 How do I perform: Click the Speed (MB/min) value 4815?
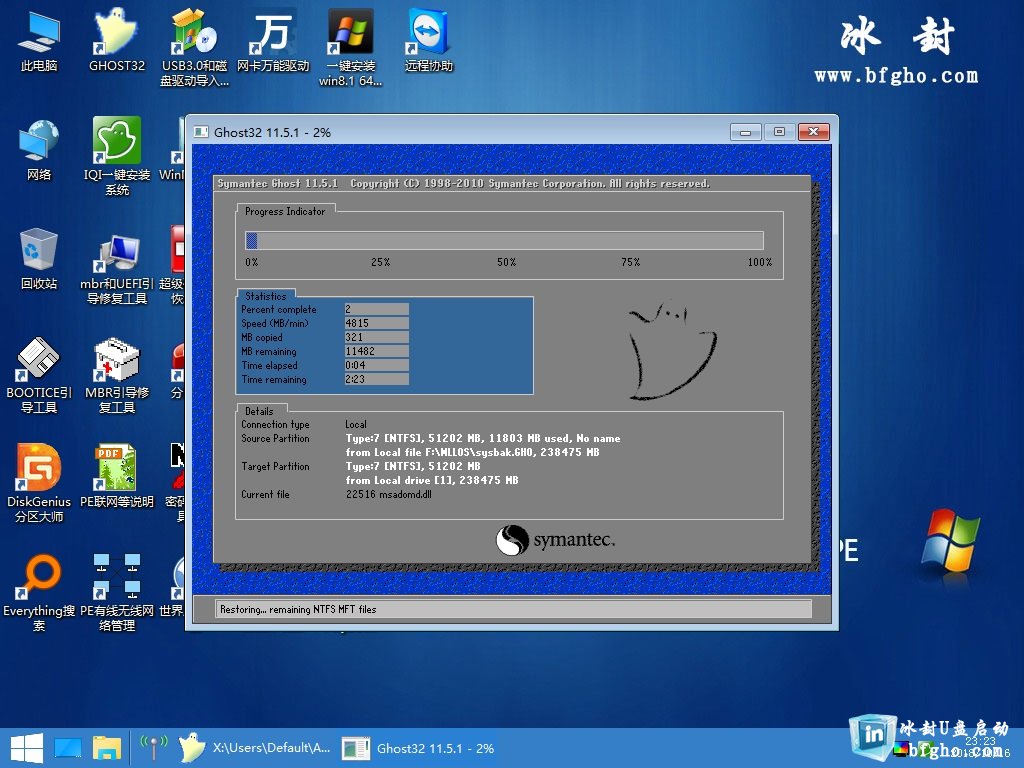coord(376,323)
